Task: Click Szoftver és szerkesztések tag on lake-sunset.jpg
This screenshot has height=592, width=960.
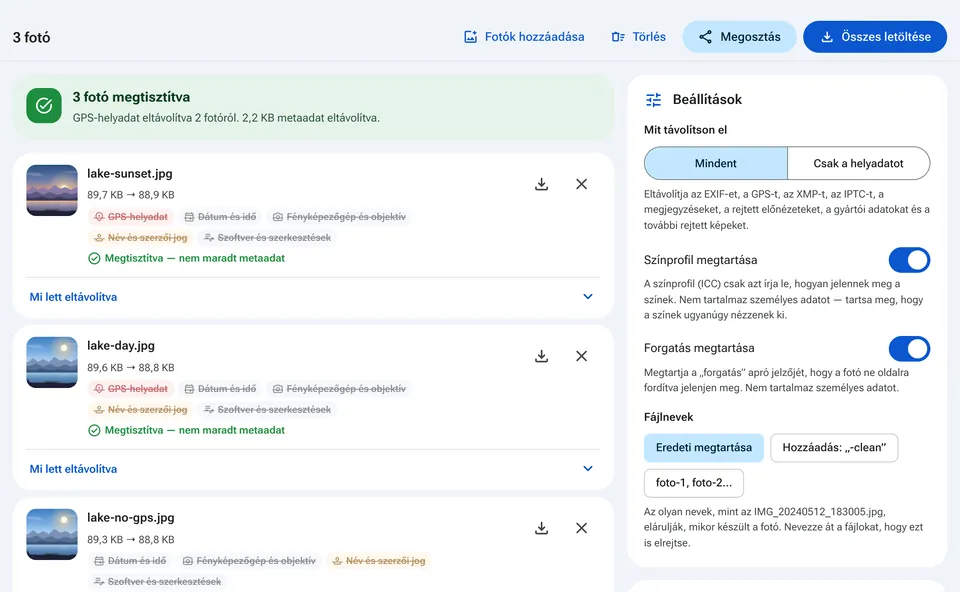Action: 268,238
